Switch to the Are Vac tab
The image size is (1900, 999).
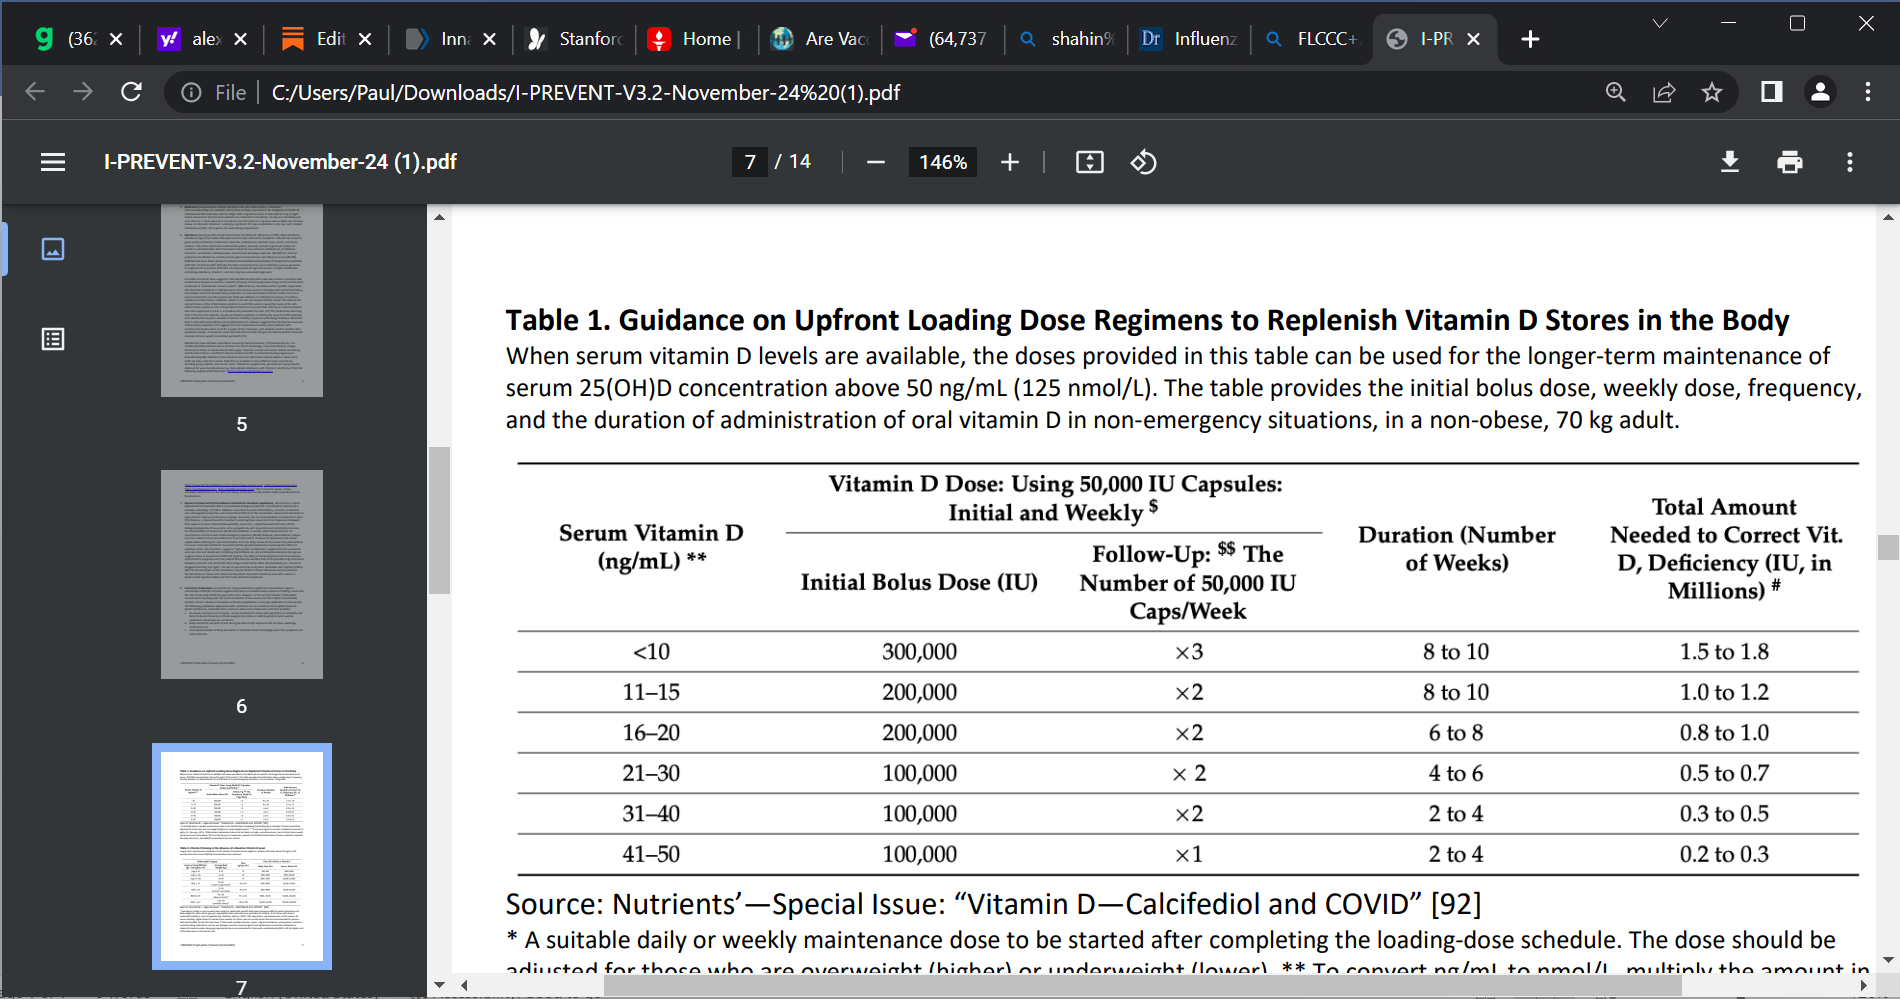[820, 39]
